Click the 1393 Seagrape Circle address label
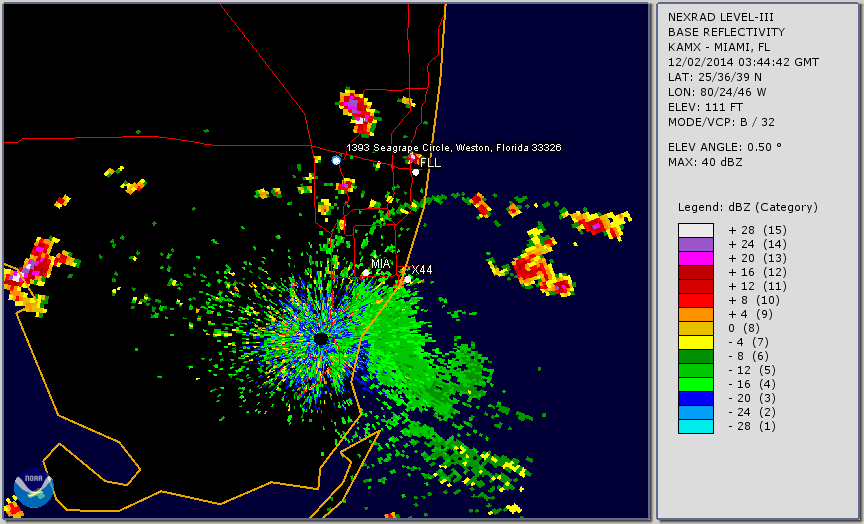The image size is (864, 524). 453,148
